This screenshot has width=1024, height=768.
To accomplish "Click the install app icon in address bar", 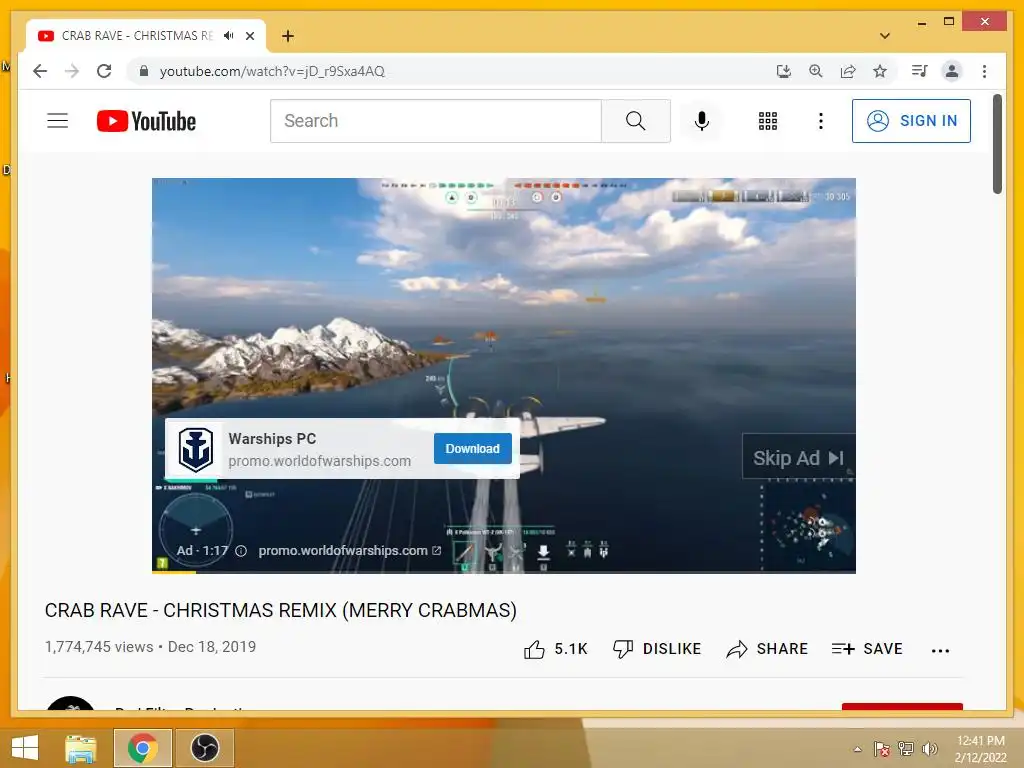I will pyautogui.click(x=784, y=71).
